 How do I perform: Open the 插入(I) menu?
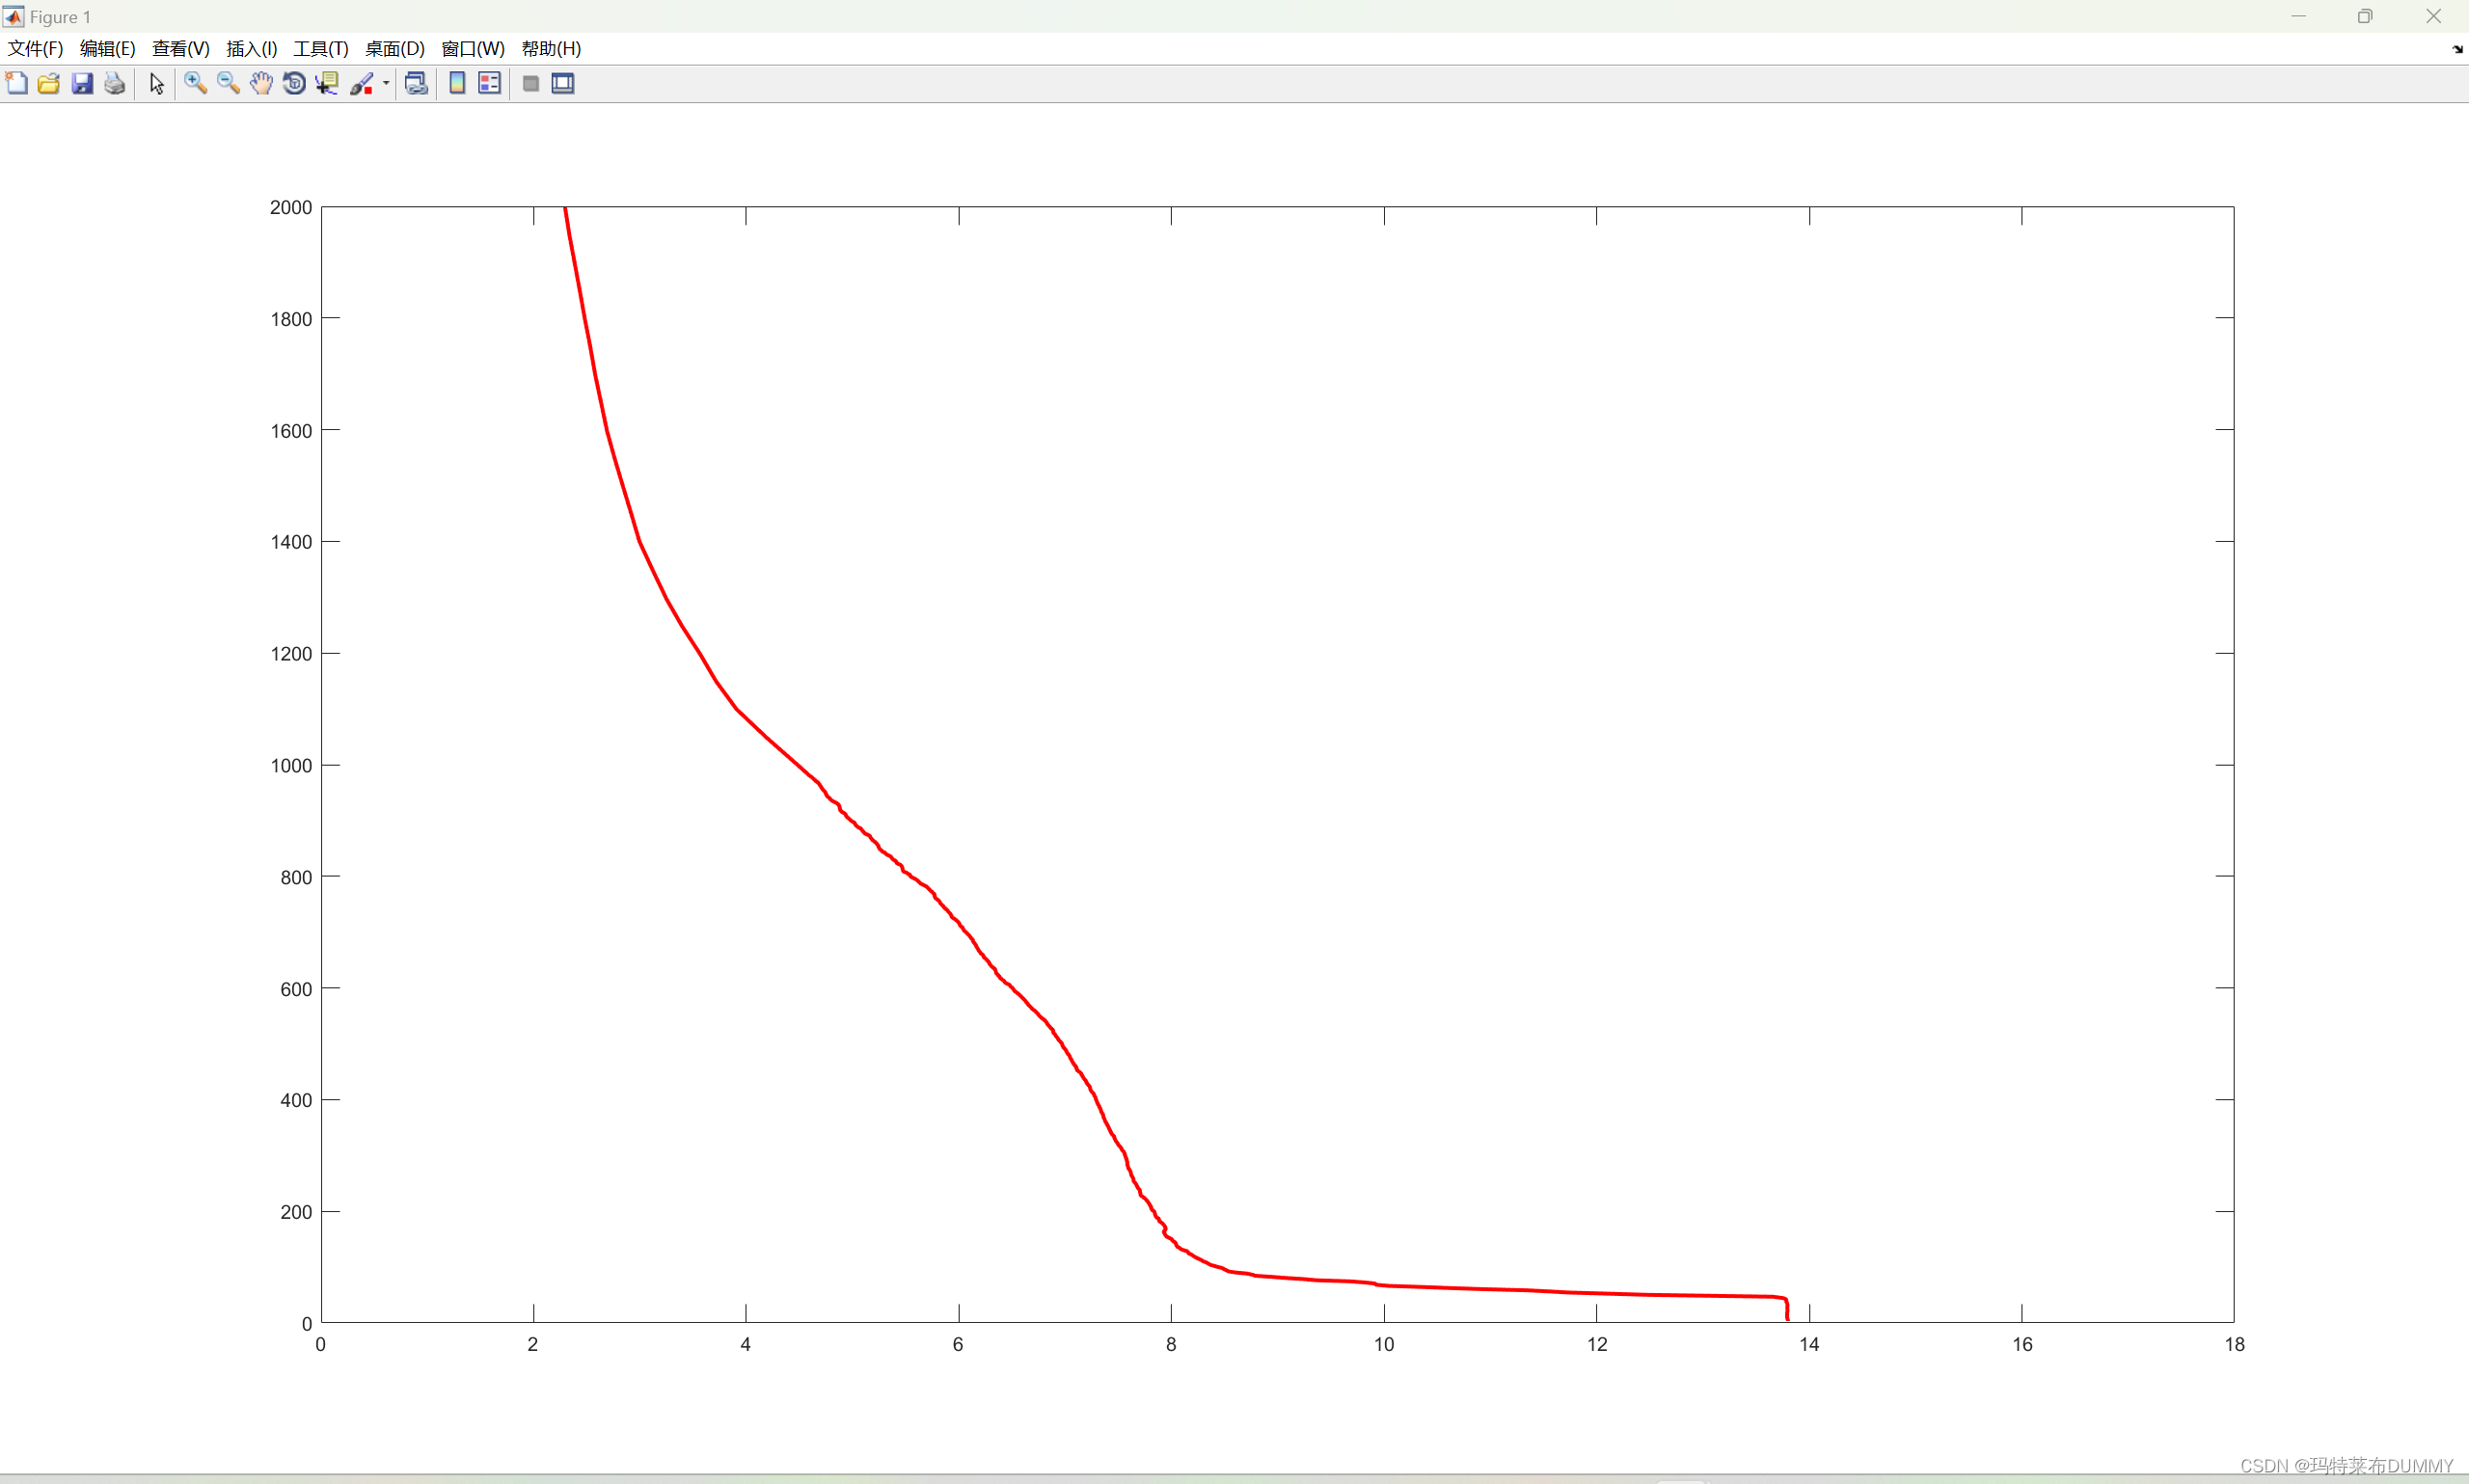coord(251,49)
